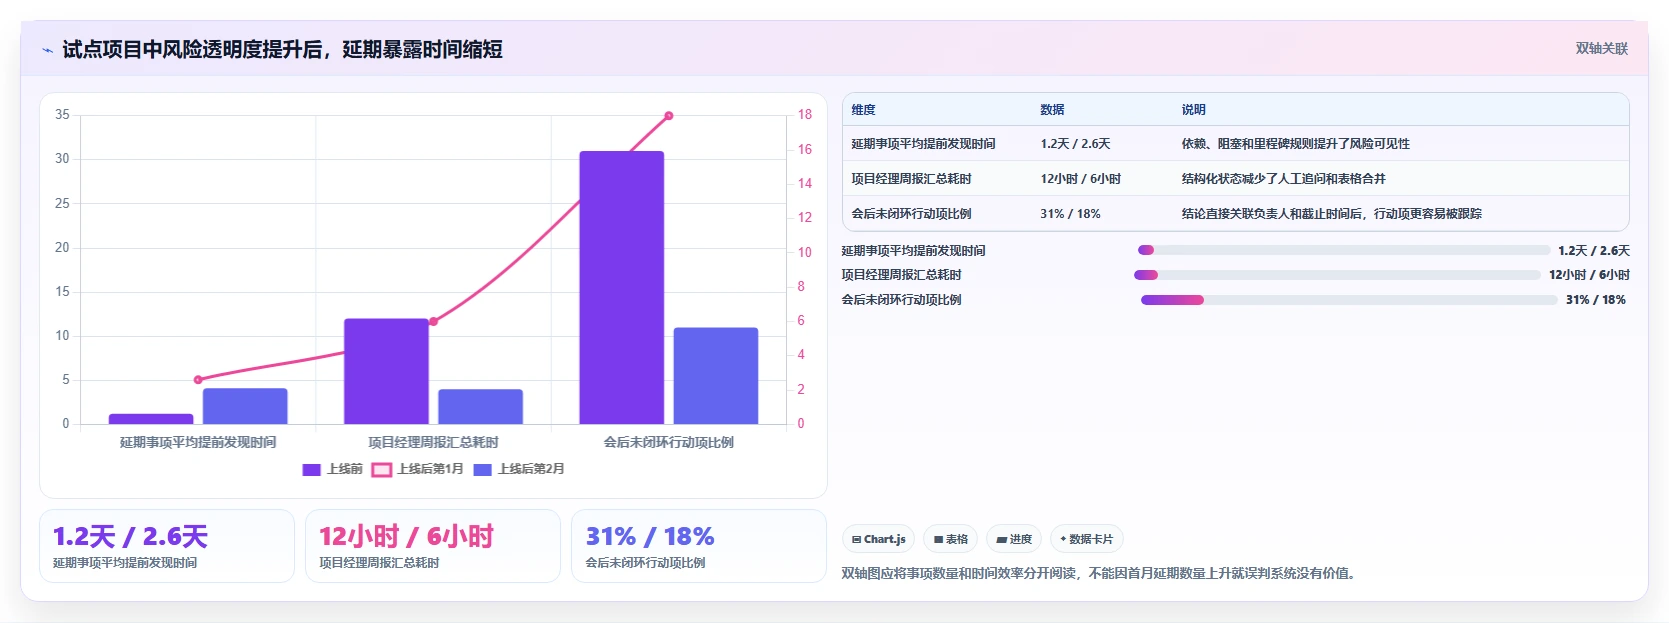Click the 项目经理周报汇总耗时 progress bar
Viewport: 1669px width, 623px height.
(x=1337, y=275)
